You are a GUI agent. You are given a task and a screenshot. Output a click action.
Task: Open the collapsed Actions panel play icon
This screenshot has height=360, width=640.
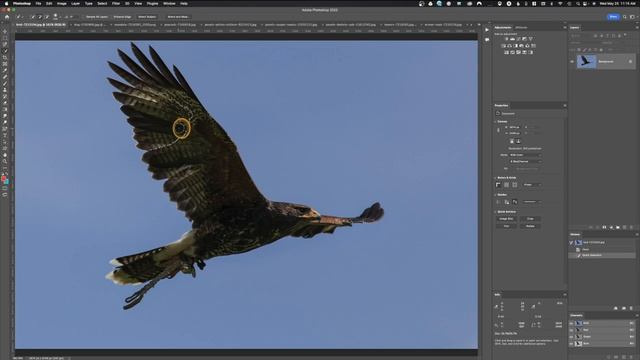pyautogui.click(x=487, y=30)
